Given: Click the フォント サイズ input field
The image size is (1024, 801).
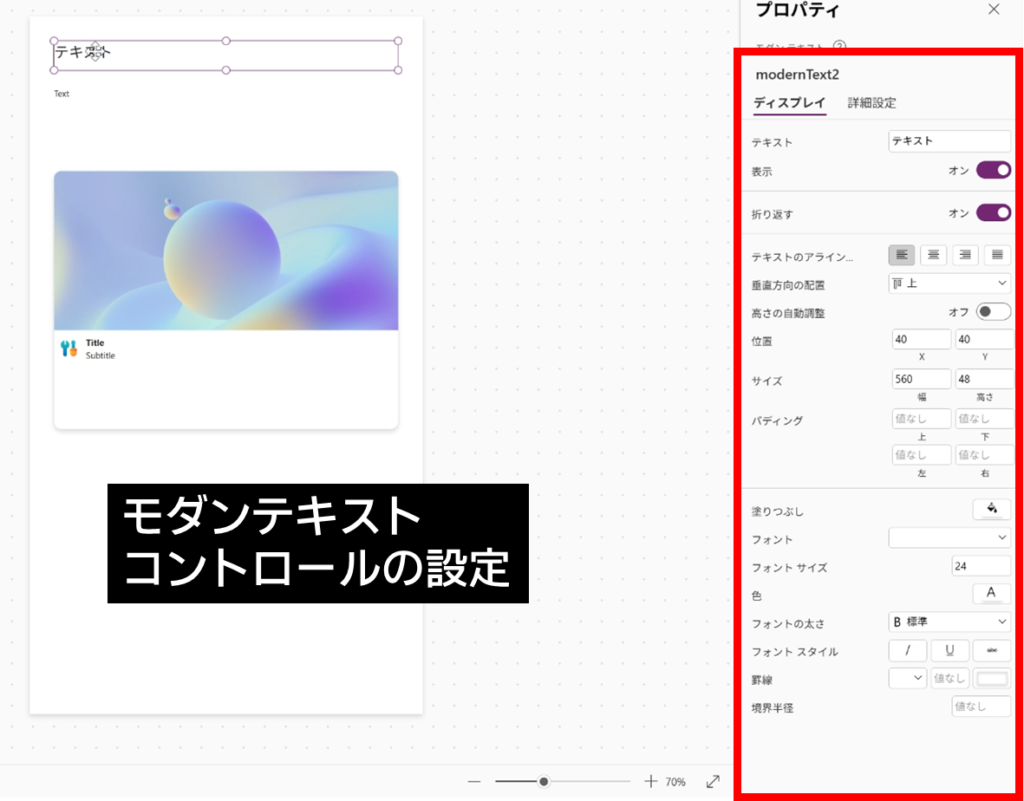Looking at the screenshot, I should click(980, 567).
